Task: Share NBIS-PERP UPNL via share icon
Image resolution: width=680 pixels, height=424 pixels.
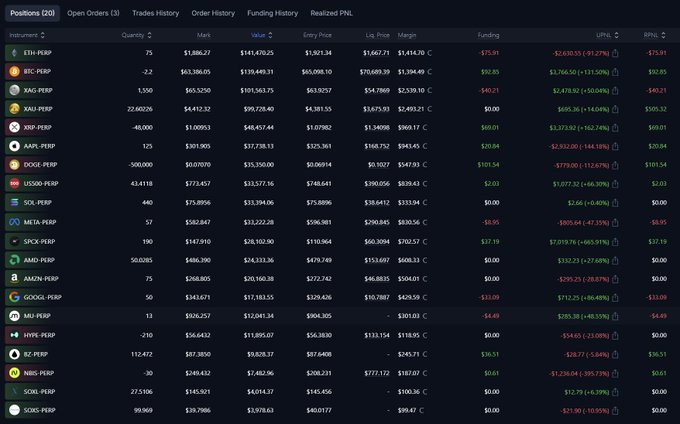Action: (x=615, y=373)
